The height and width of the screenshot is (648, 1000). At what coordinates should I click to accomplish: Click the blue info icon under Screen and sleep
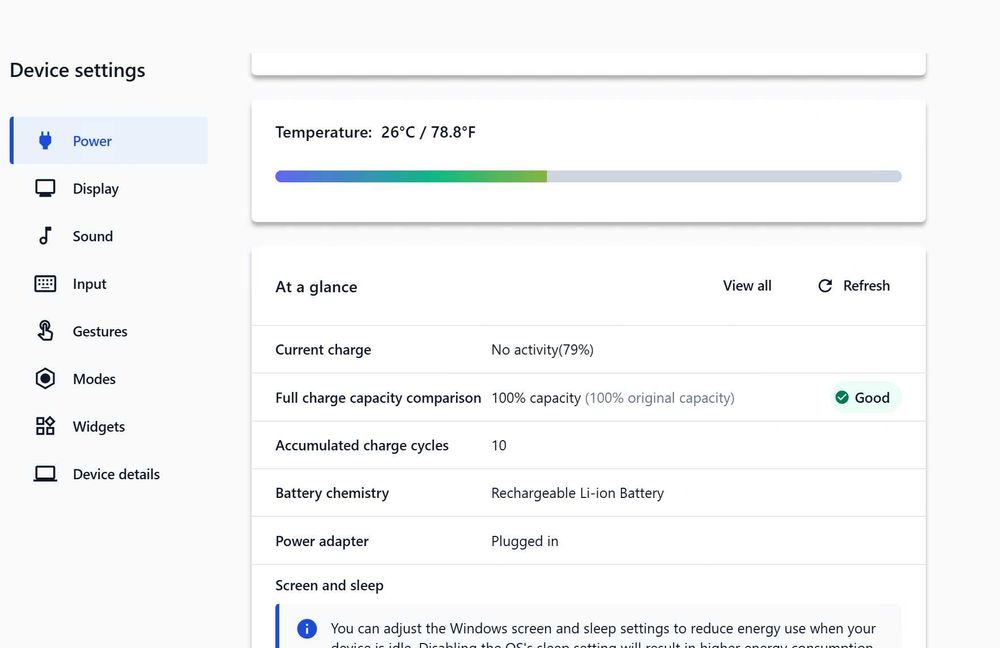click(x=307, y=629)
